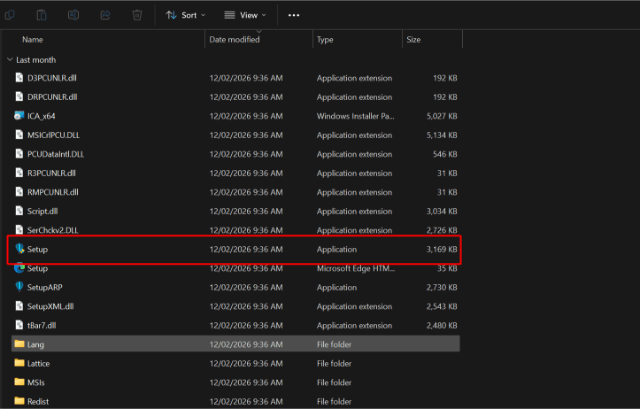Image resolution: width=640 pixels, height=409 pixels.
Task: Click the Type column header
Action: pos(325,40)
